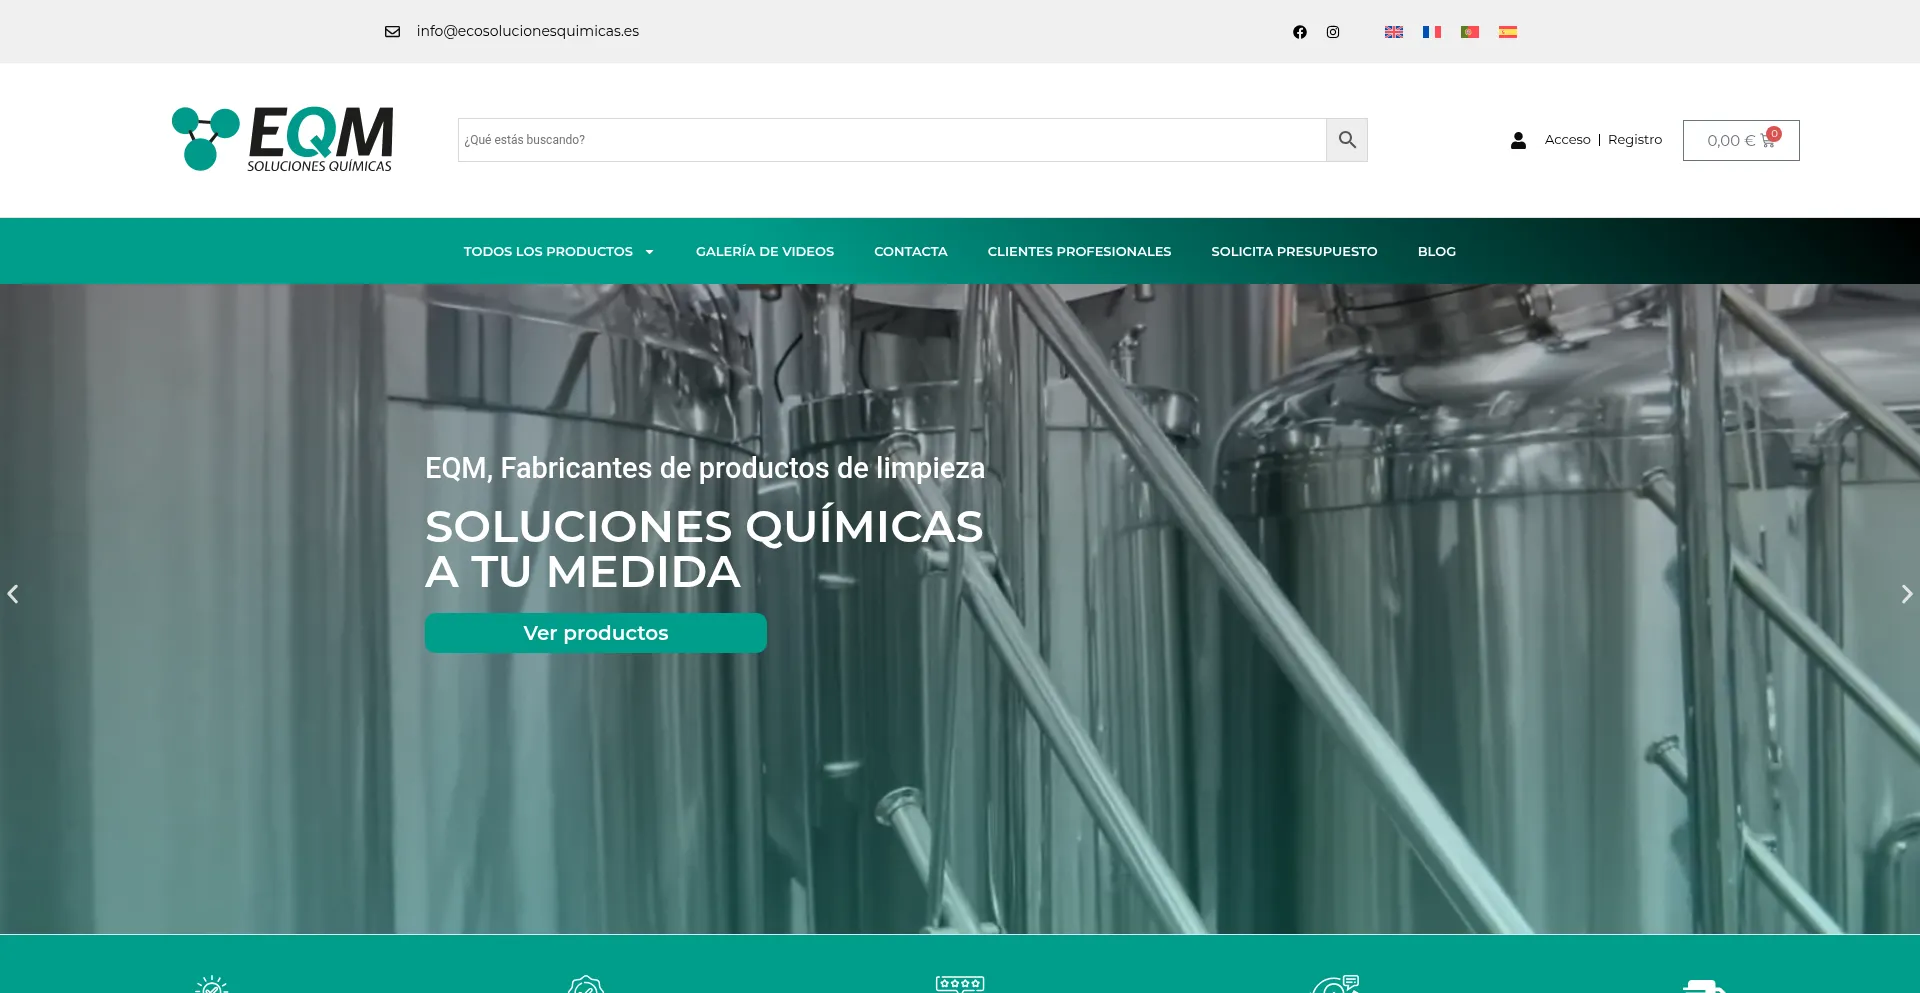
Task: Click Solicita Presupuesto in navigation
Action: [x=1294, y=251]
